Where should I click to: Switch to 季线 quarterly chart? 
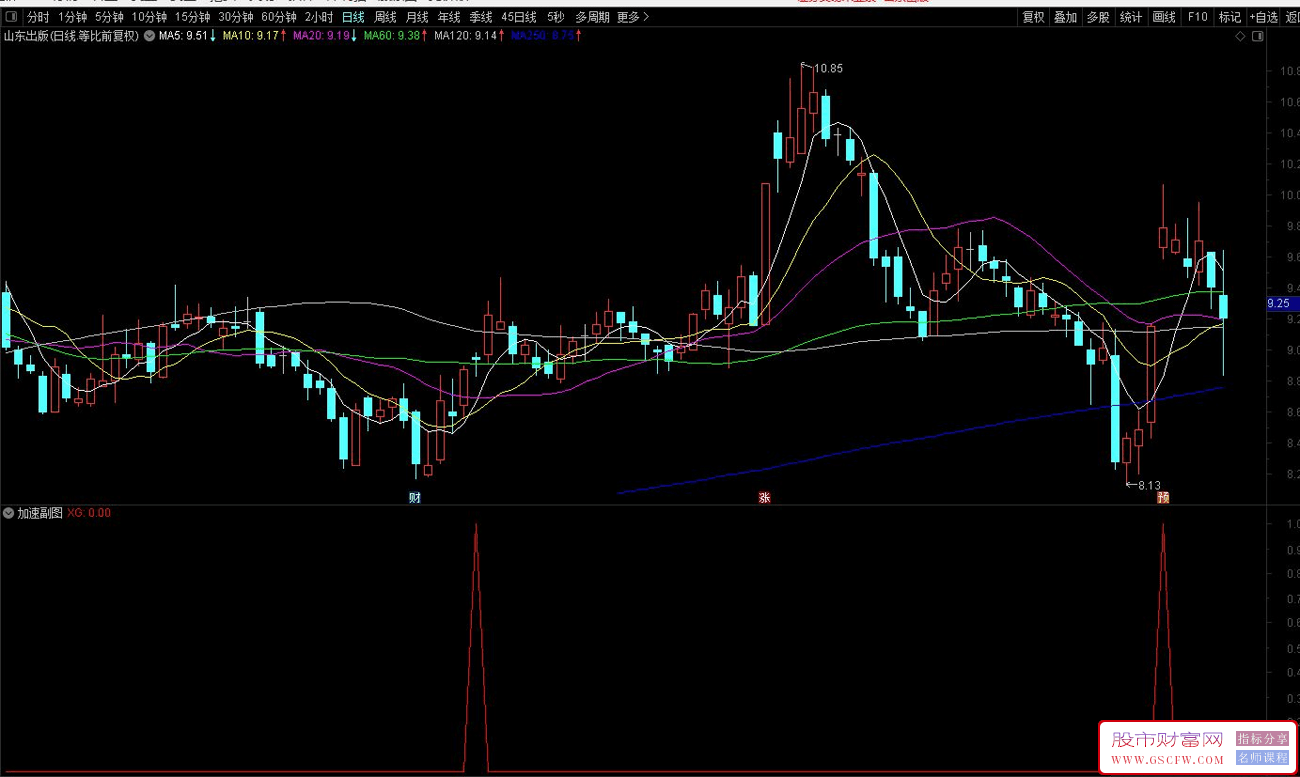click(481, 17)
